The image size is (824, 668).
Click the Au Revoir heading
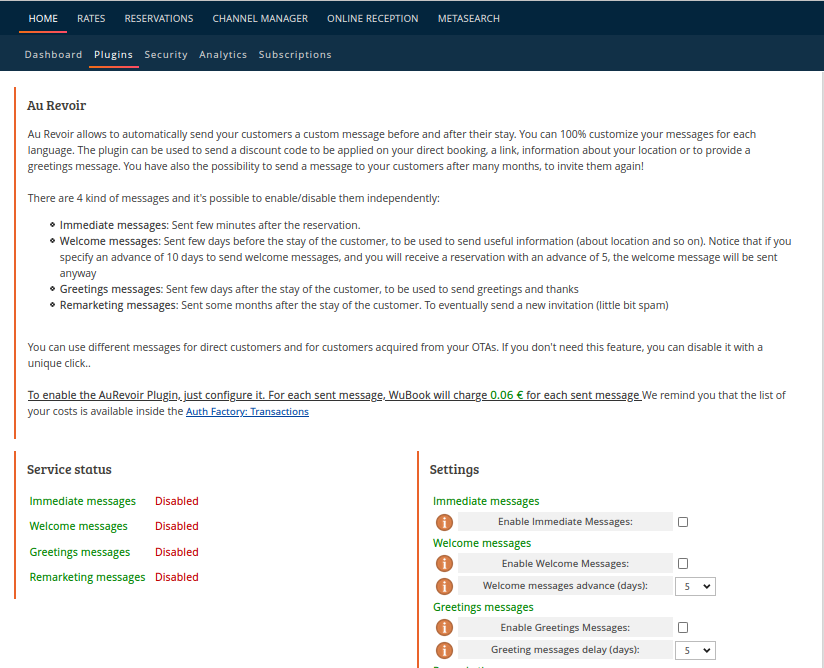[x=56, y=106]
